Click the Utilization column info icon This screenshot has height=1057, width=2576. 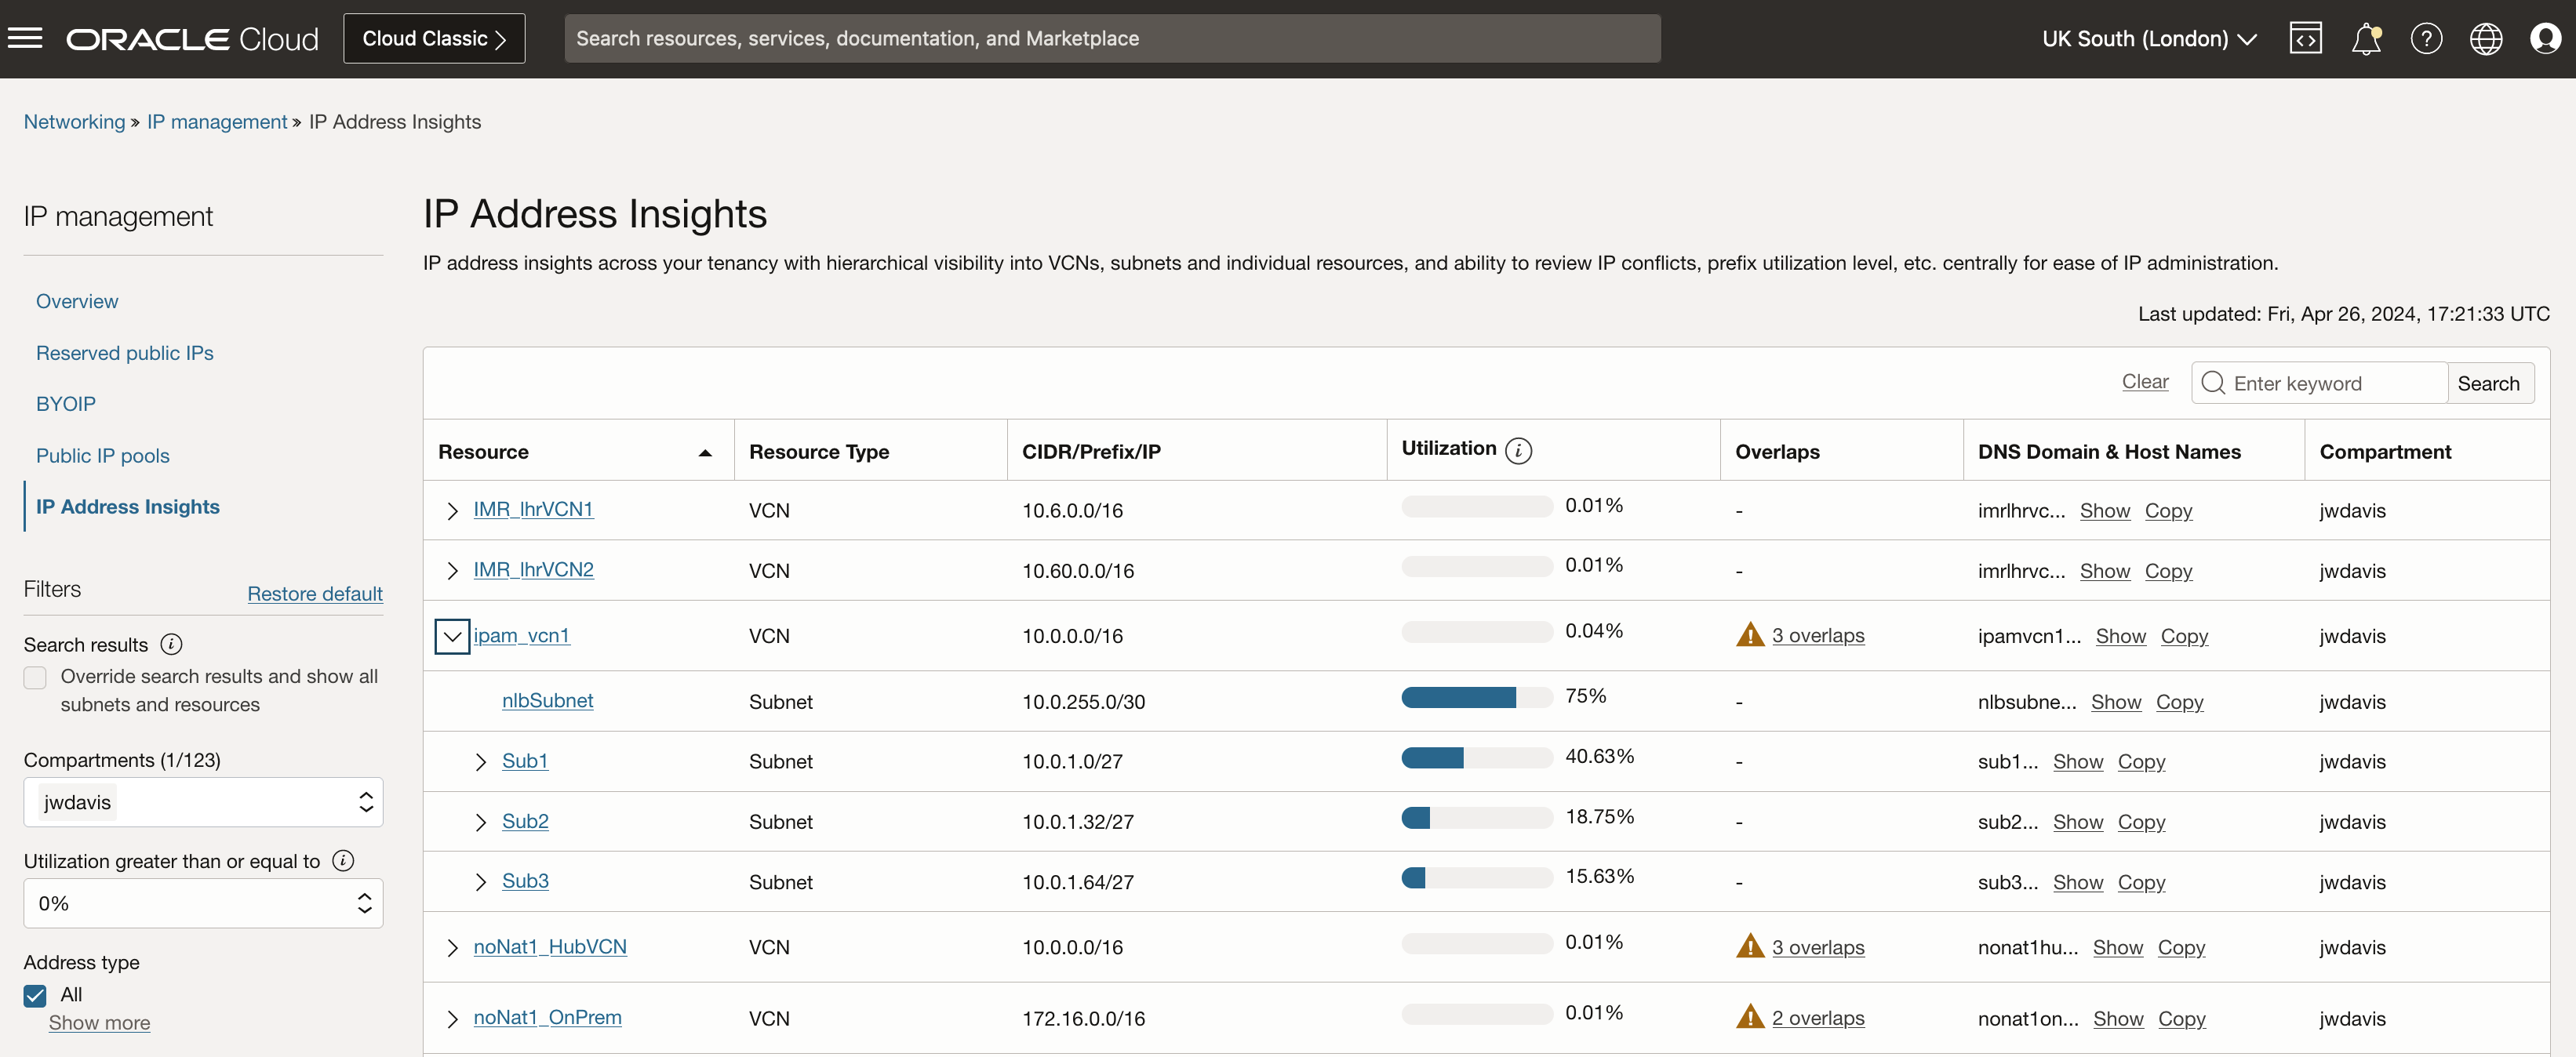tap(1520, 451)
